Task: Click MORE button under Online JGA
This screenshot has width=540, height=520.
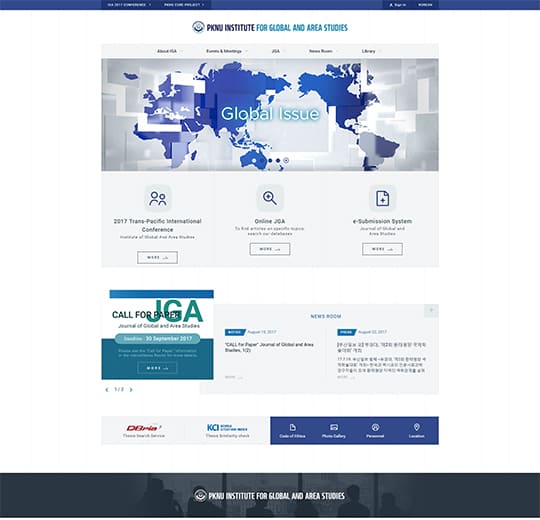Action: coord(270,249)
